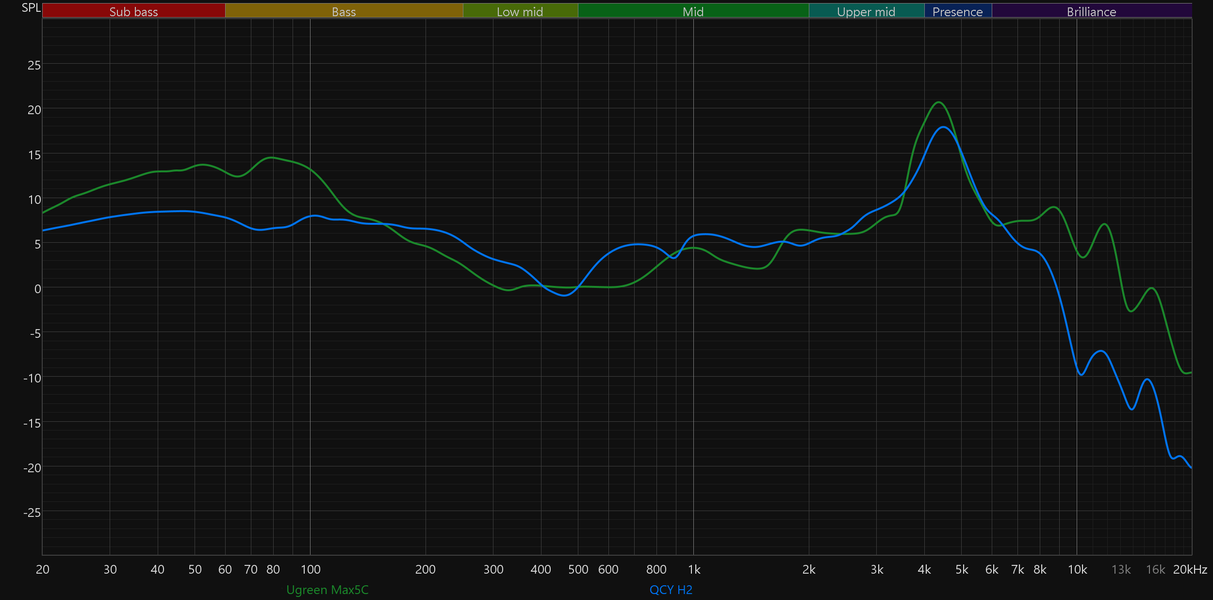
Task: Toggle the QCY H2 legend label
Action: coord(671,590)
